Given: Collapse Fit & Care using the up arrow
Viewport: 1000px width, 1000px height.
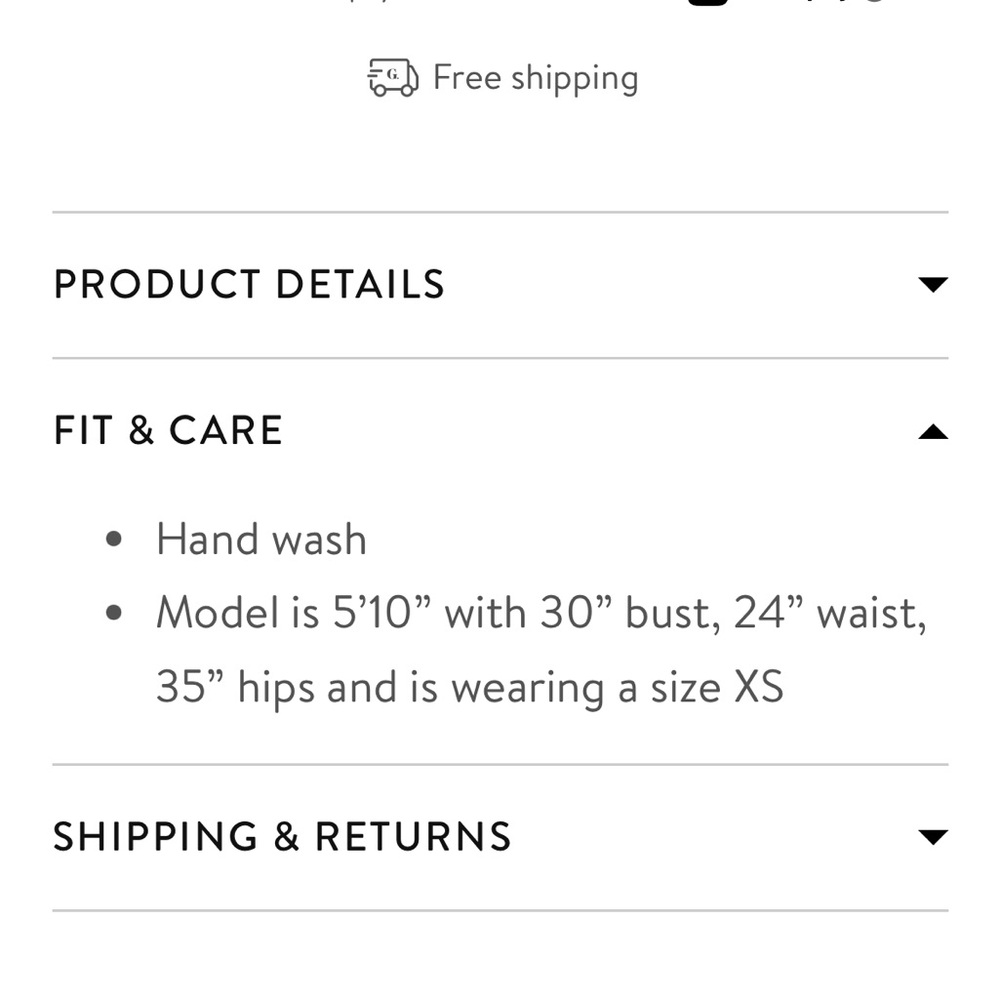Looking at the screenshot, I should click(932, 432).
